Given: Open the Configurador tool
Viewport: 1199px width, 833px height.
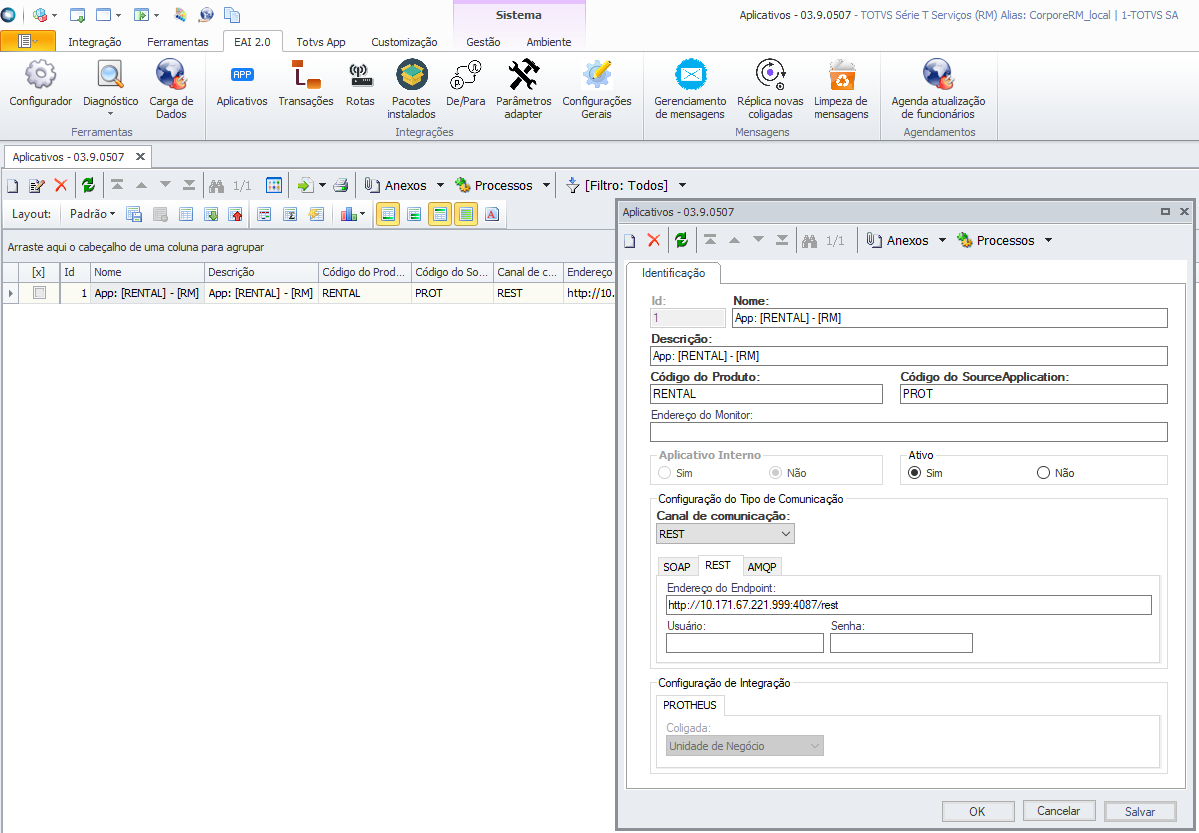Looking at the screenshot, I should 41,83.
